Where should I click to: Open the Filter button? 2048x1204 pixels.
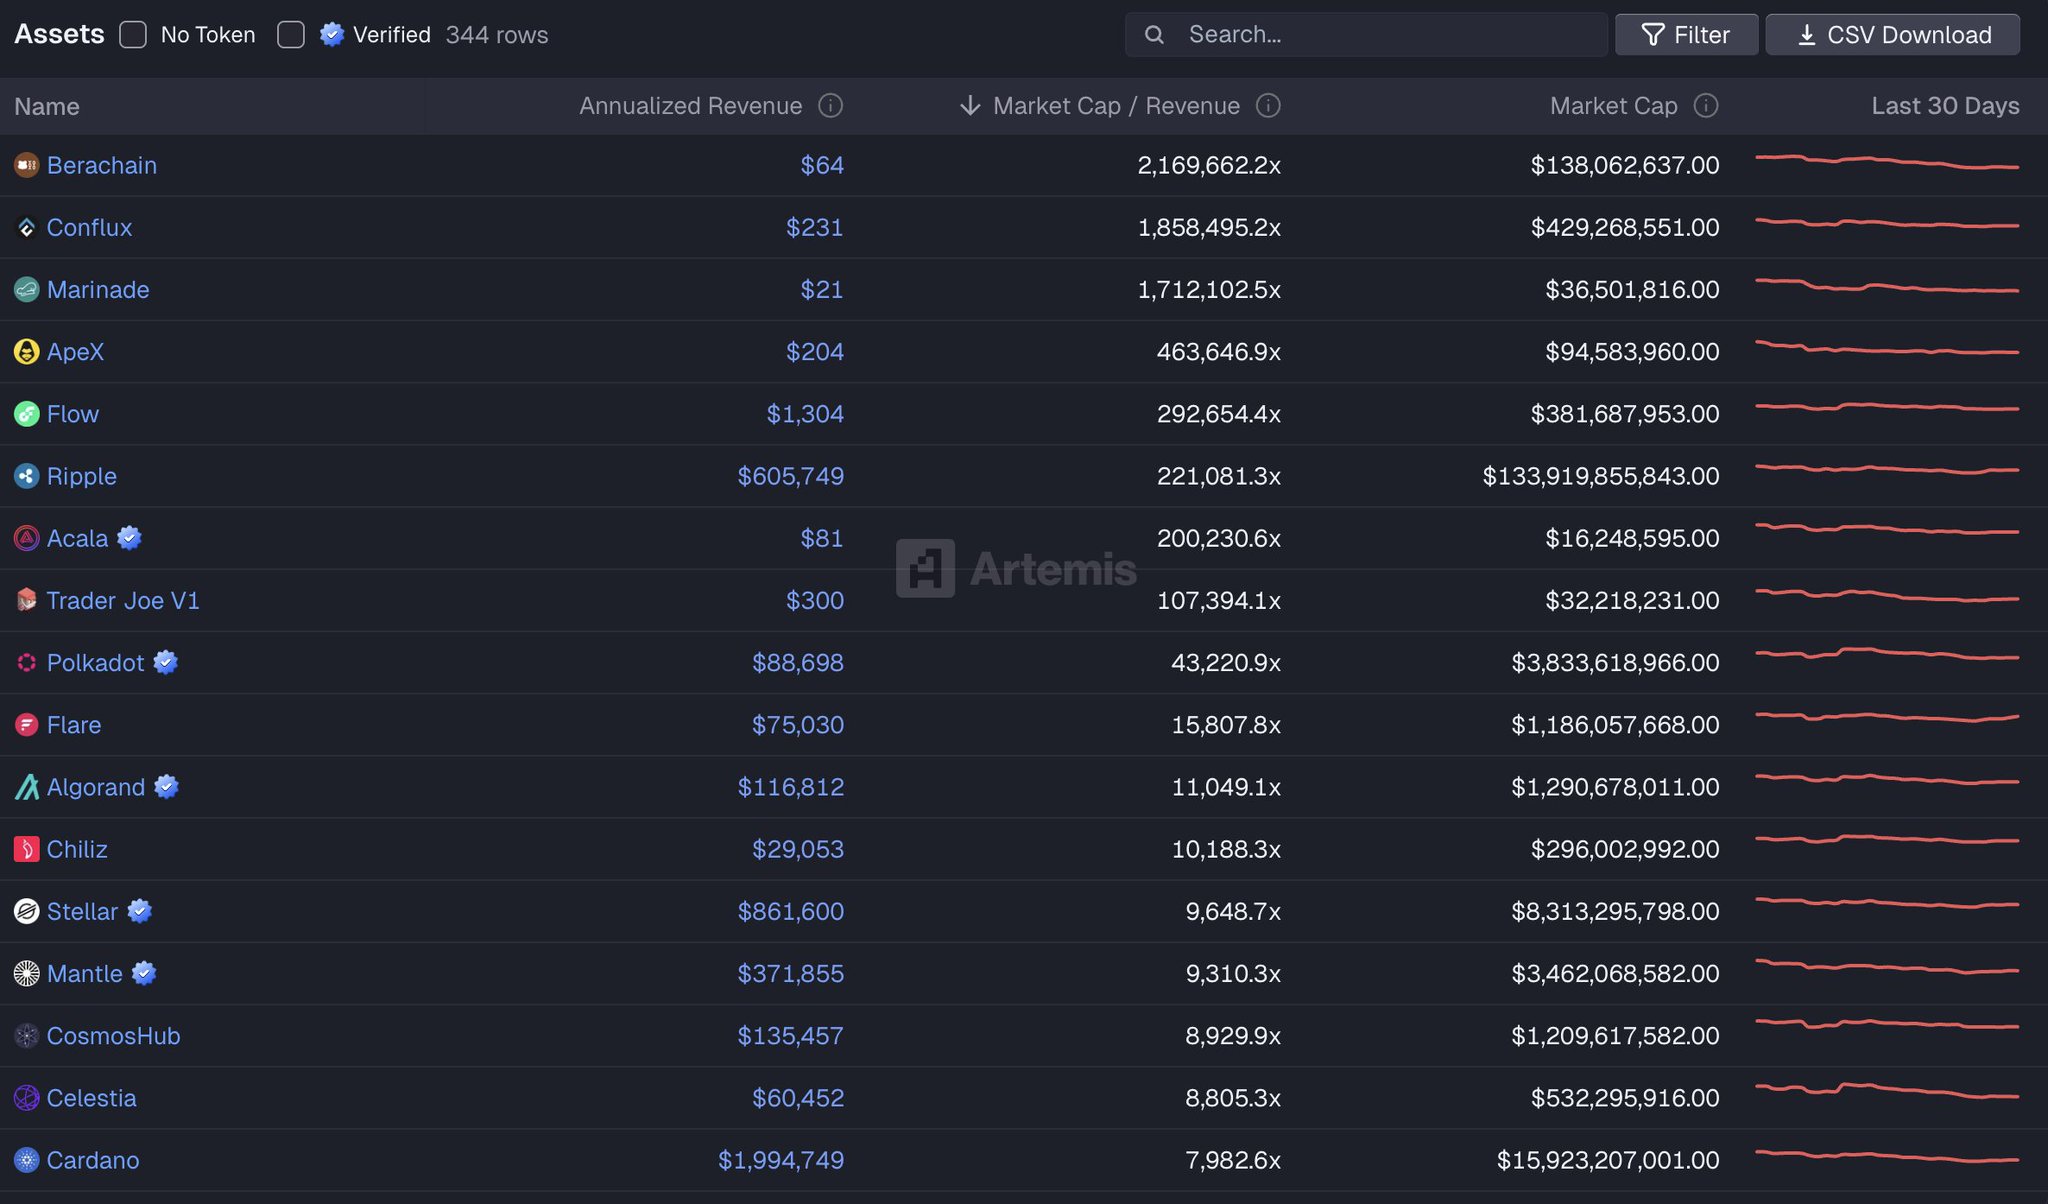click(x=1686, y=35)
